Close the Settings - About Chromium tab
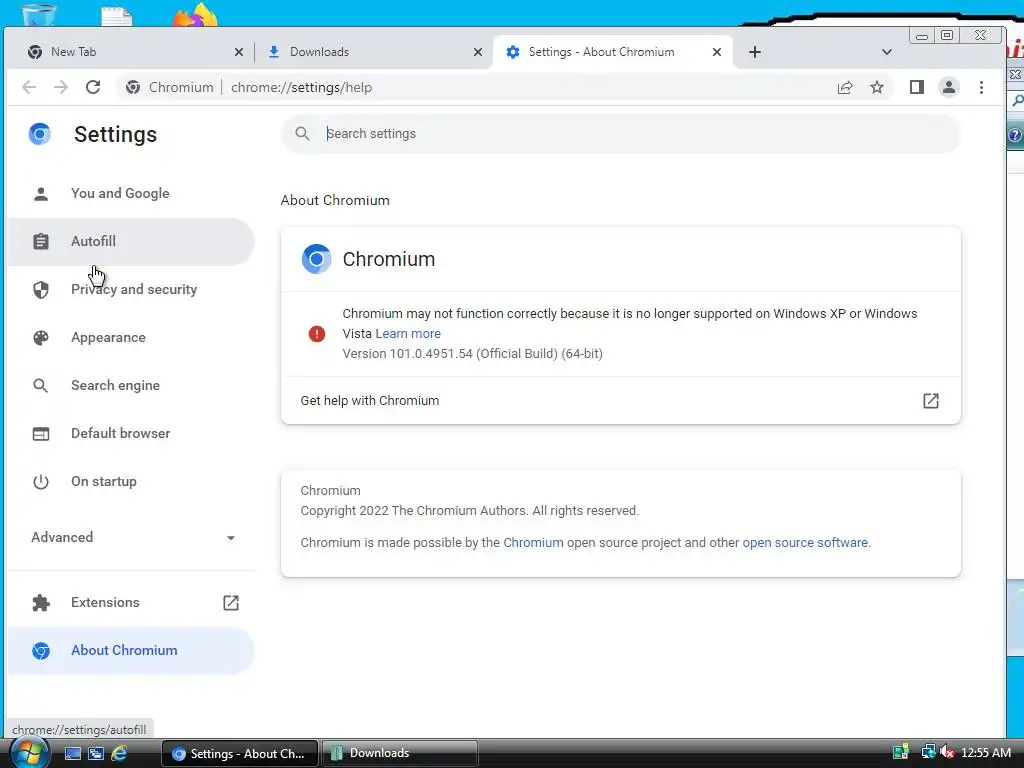1024x768 pixels. coord(716,52)
